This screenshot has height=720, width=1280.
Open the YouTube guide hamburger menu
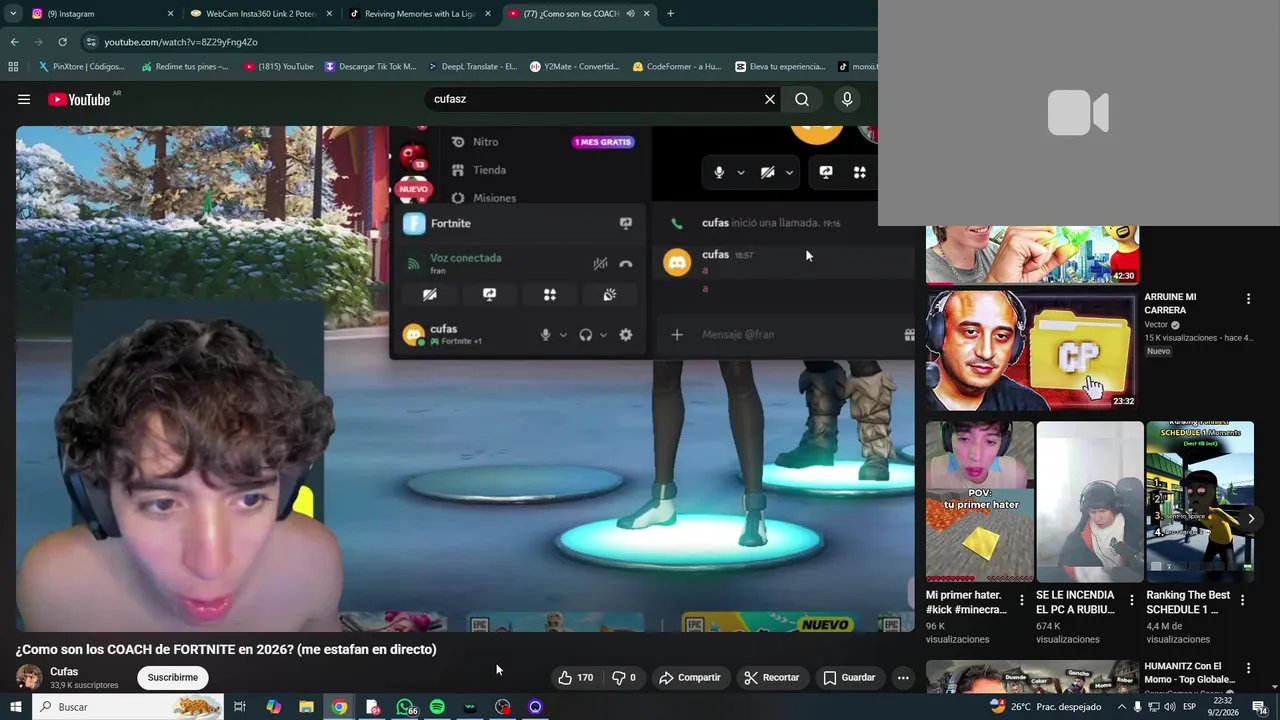pos(24,99)
